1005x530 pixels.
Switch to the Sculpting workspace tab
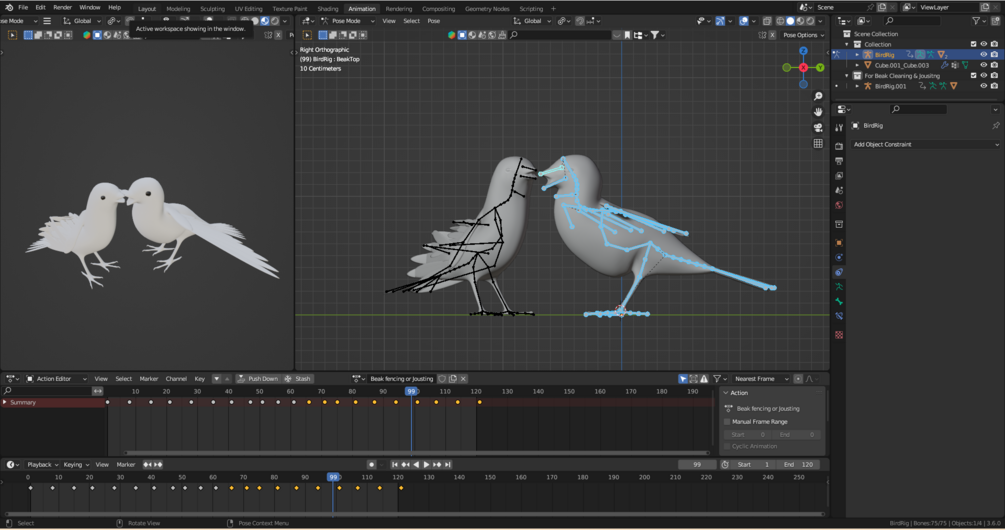point(212,8)
